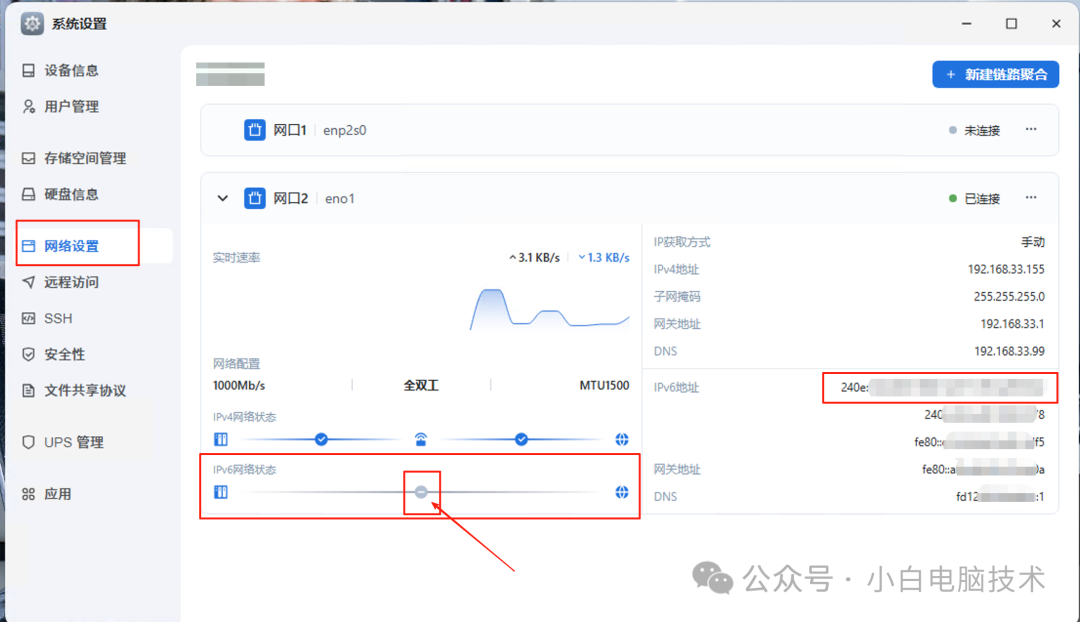
Task: Click the 存储空间管理 icon
Action: (28, 158)
